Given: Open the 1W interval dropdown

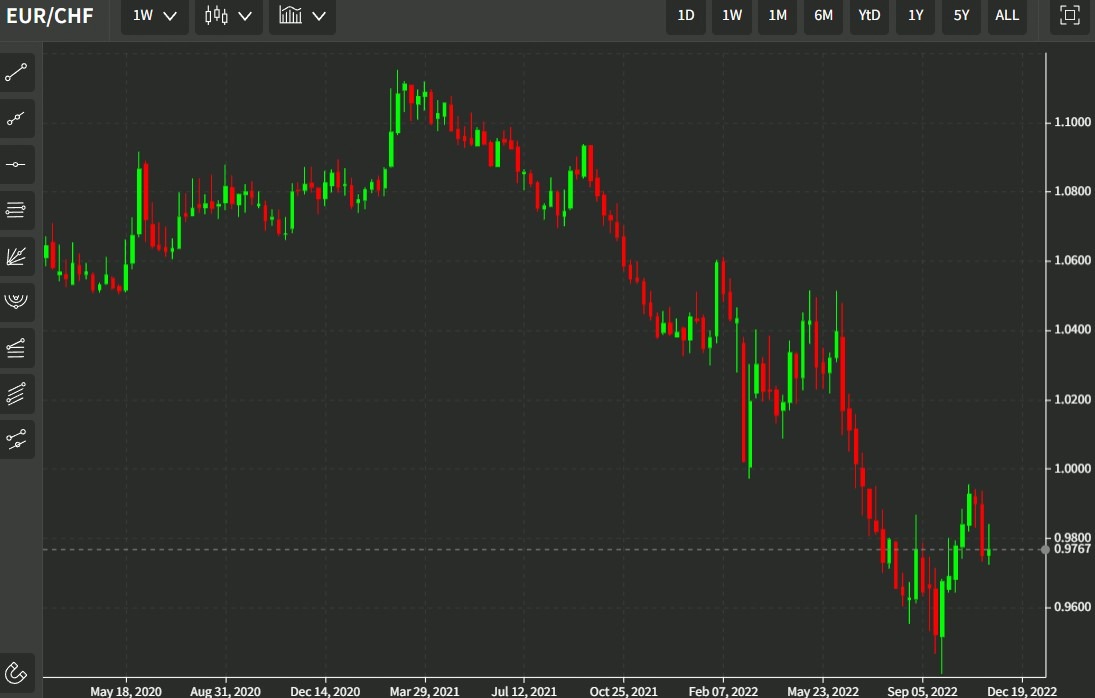Looking at the screenshot, I should click(154, 15).
